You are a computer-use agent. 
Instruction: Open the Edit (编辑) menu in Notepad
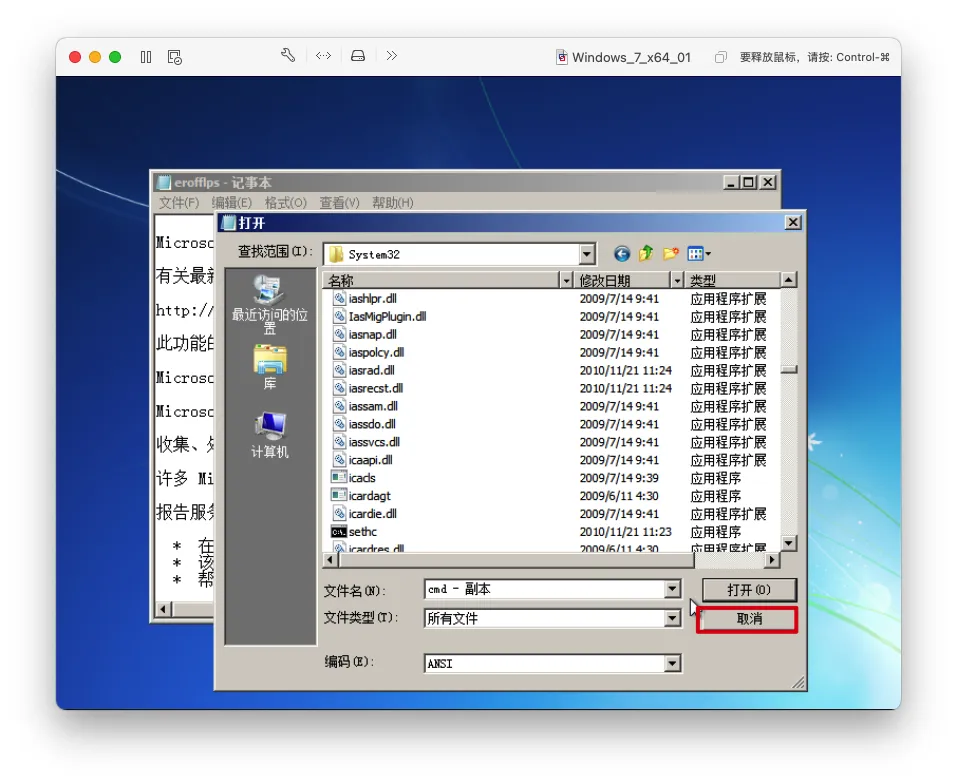click(x=232, y=203)
